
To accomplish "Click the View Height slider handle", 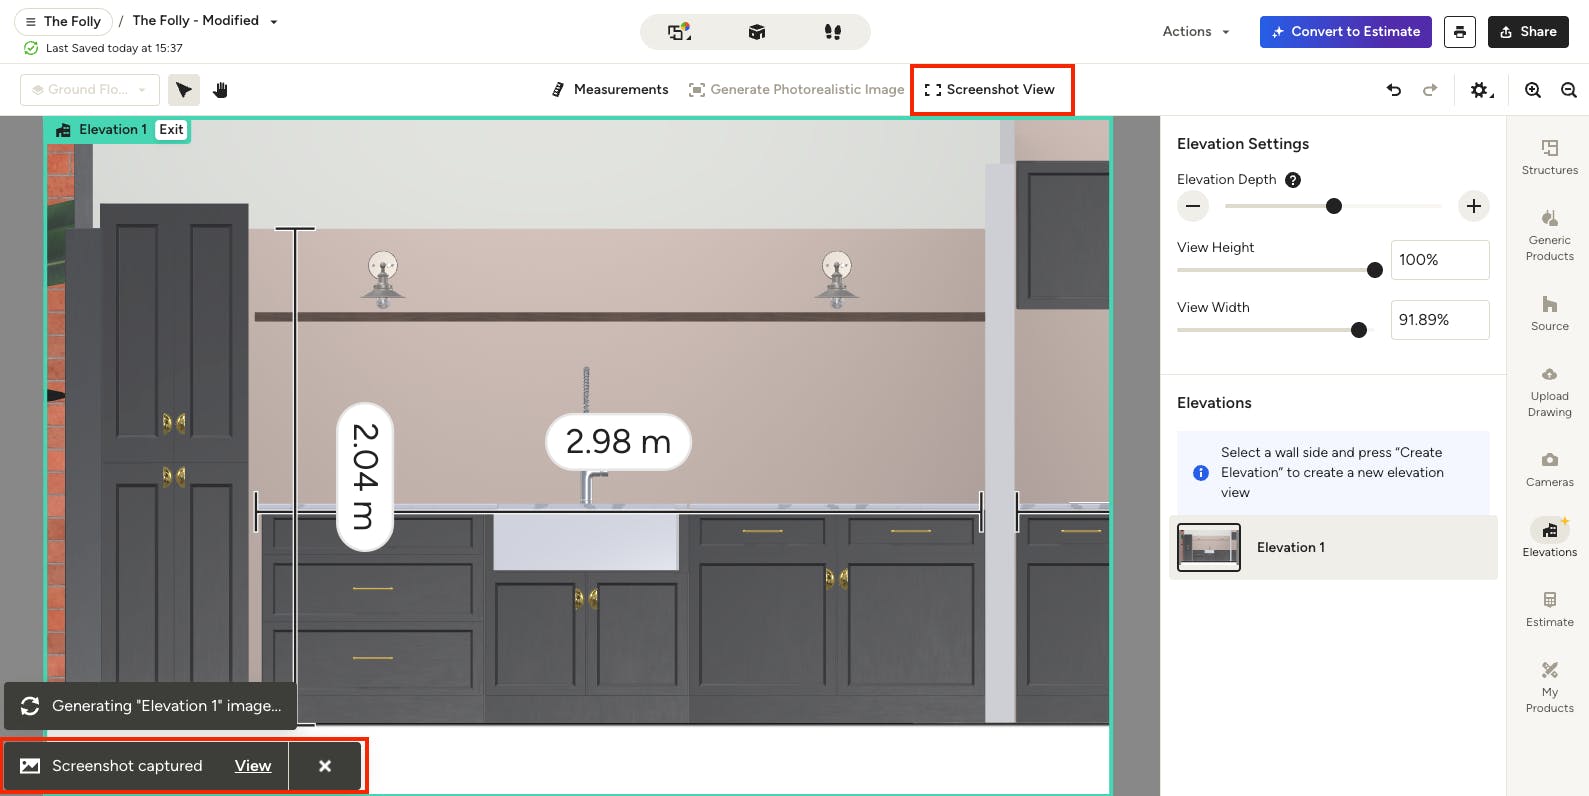I will pos(1375,270).
